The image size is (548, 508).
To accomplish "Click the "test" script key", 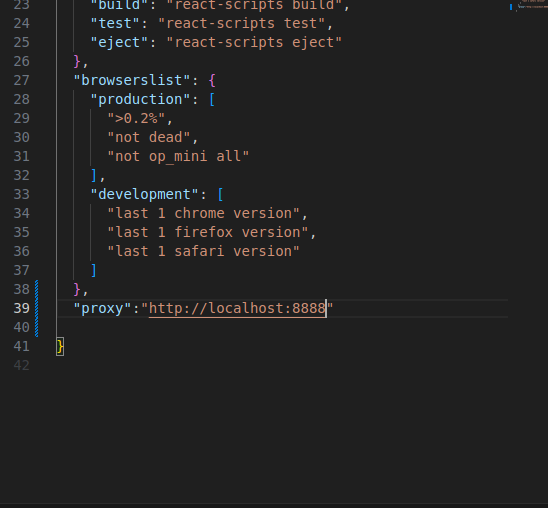I will pos(115,23).
